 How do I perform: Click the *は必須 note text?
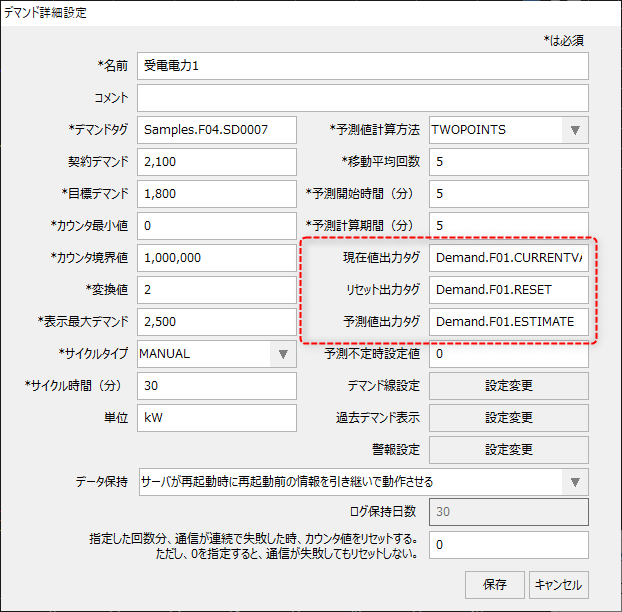pyautogui.click(x=563, y=40)
